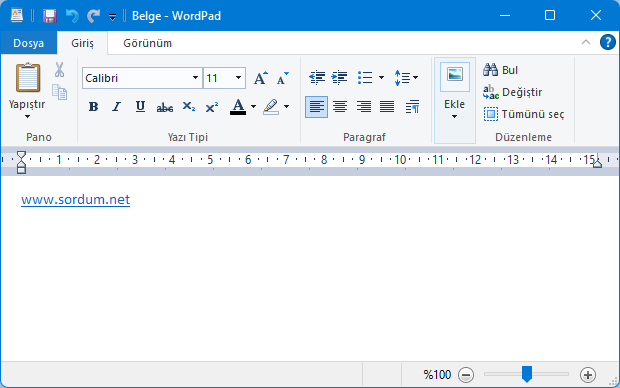Click Tümünü seç button
620x388 pixels.
[524, 114]
